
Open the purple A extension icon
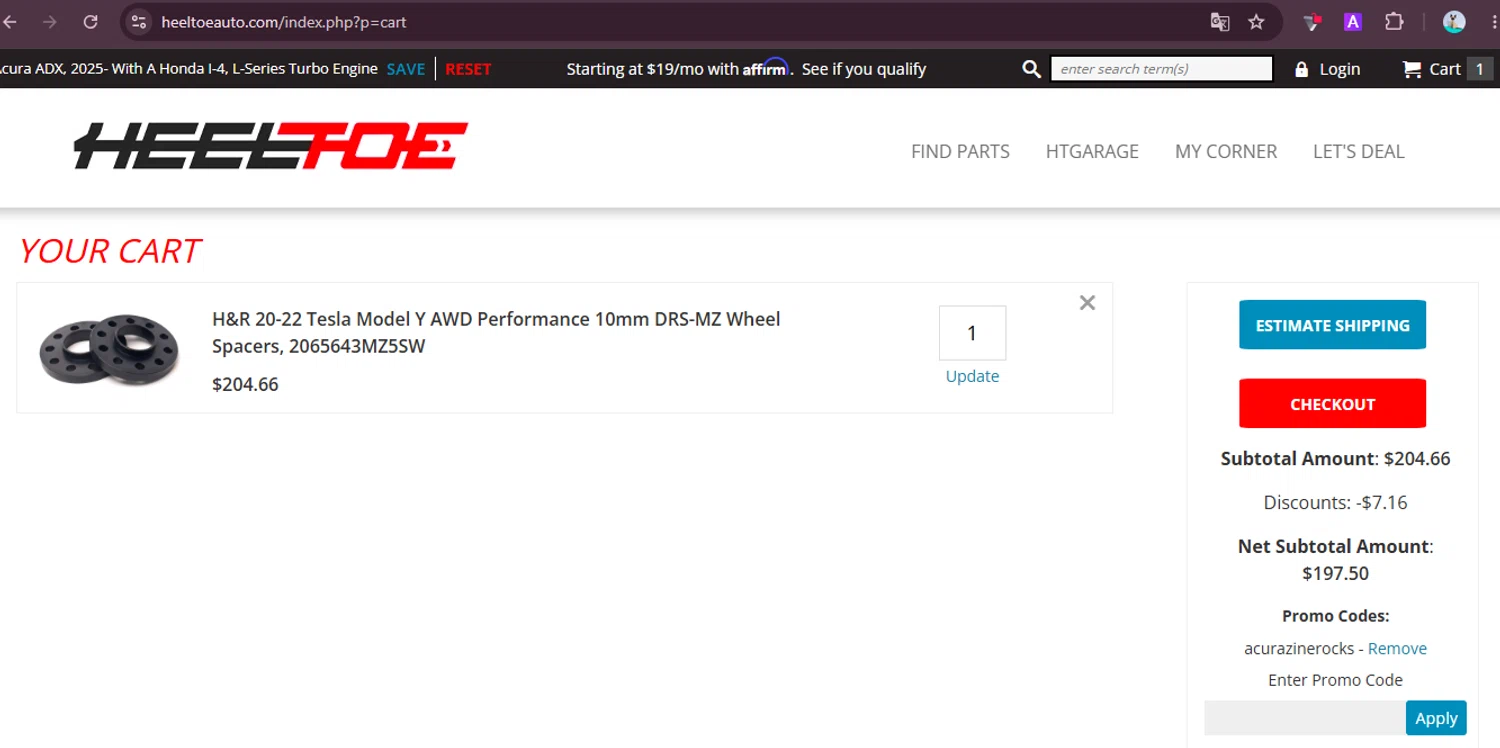[1353, 22]
